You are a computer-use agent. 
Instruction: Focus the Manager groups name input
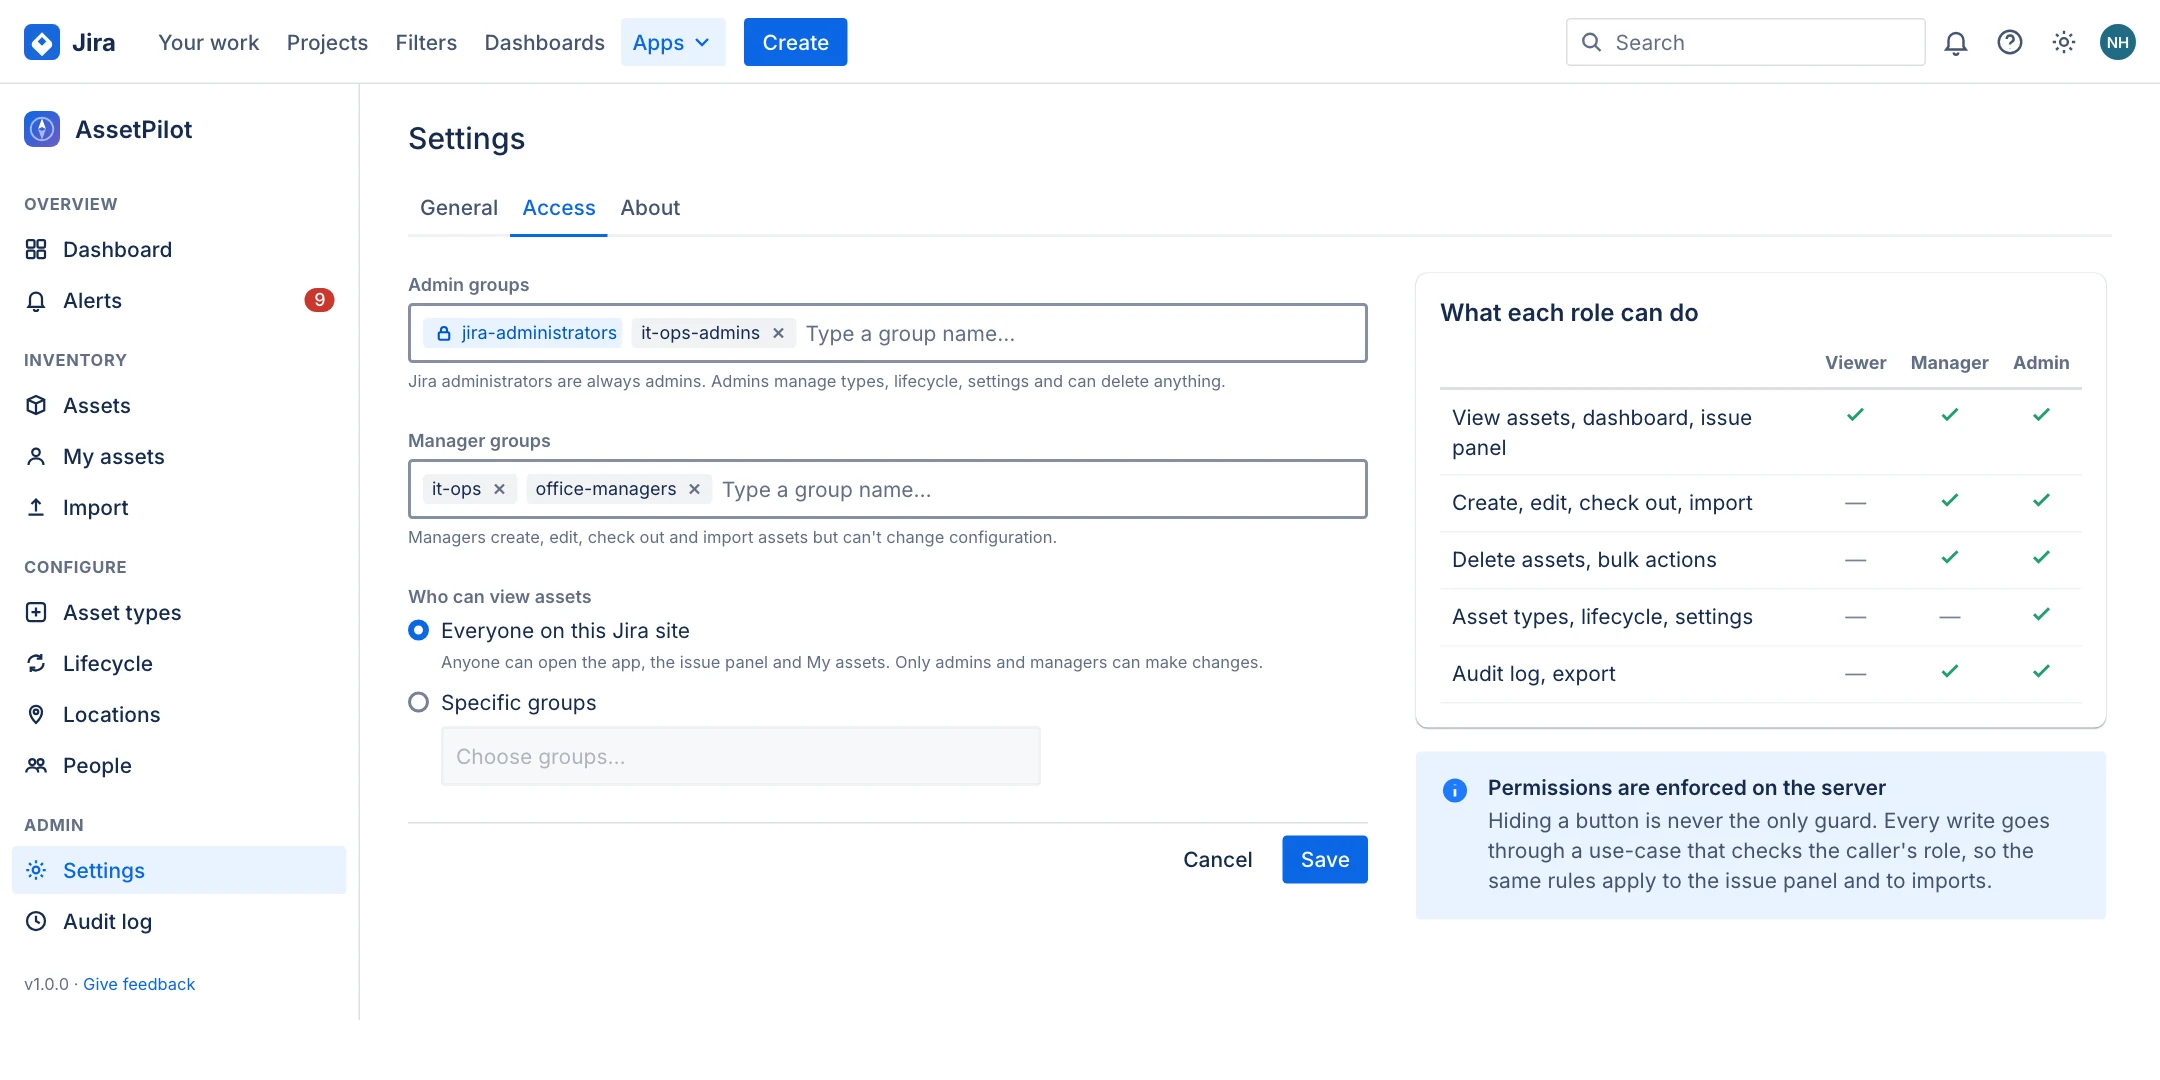pos(1038,489)
